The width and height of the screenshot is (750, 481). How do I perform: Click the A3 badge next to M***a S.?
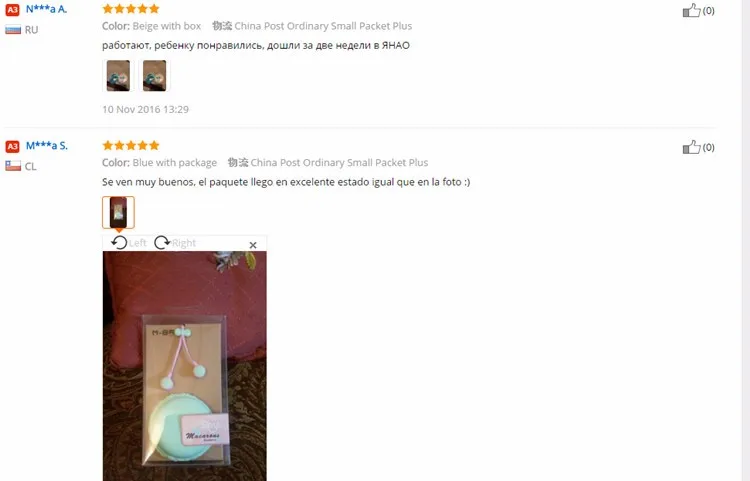tap(12, 146)
